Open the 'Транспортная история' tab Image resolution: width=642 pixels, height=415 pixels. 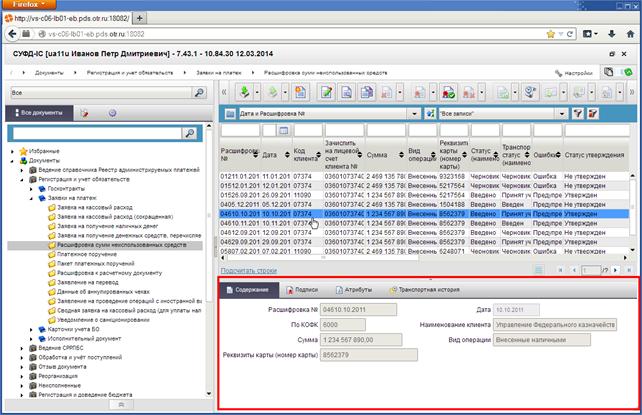point(425,290)
